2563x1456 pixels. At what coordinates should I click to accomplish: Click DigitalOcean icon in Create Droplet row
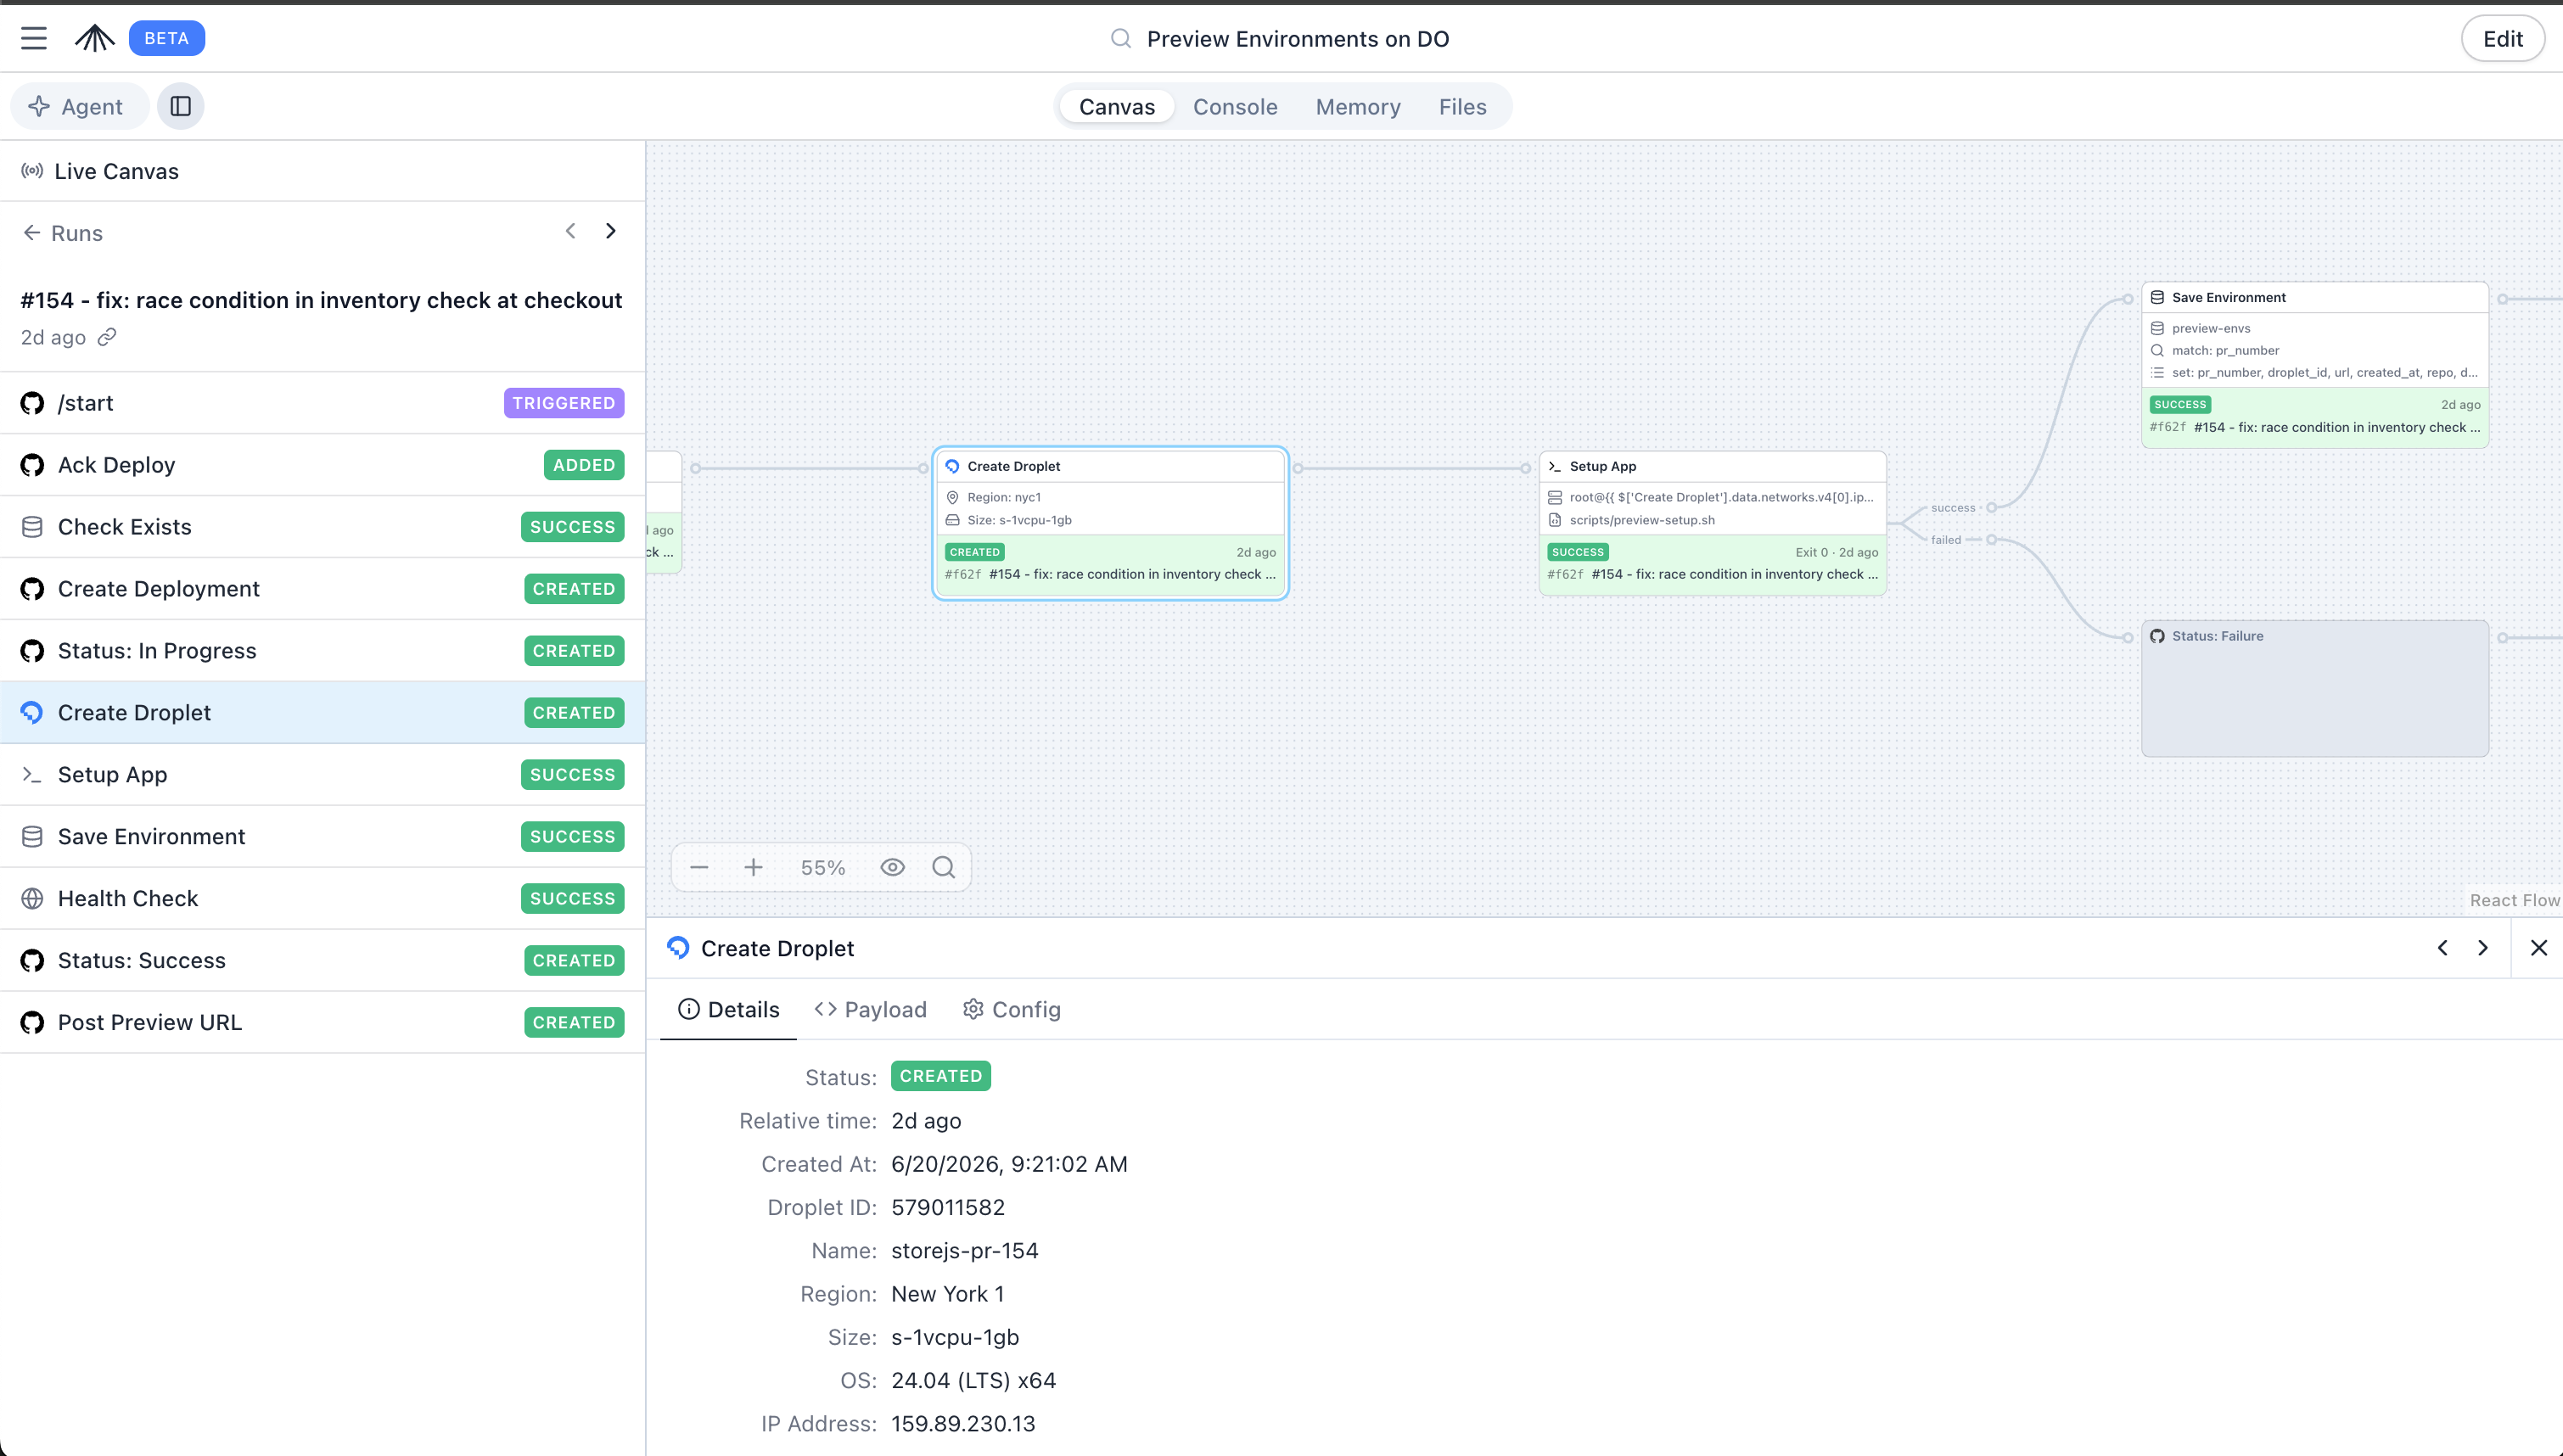32,712
